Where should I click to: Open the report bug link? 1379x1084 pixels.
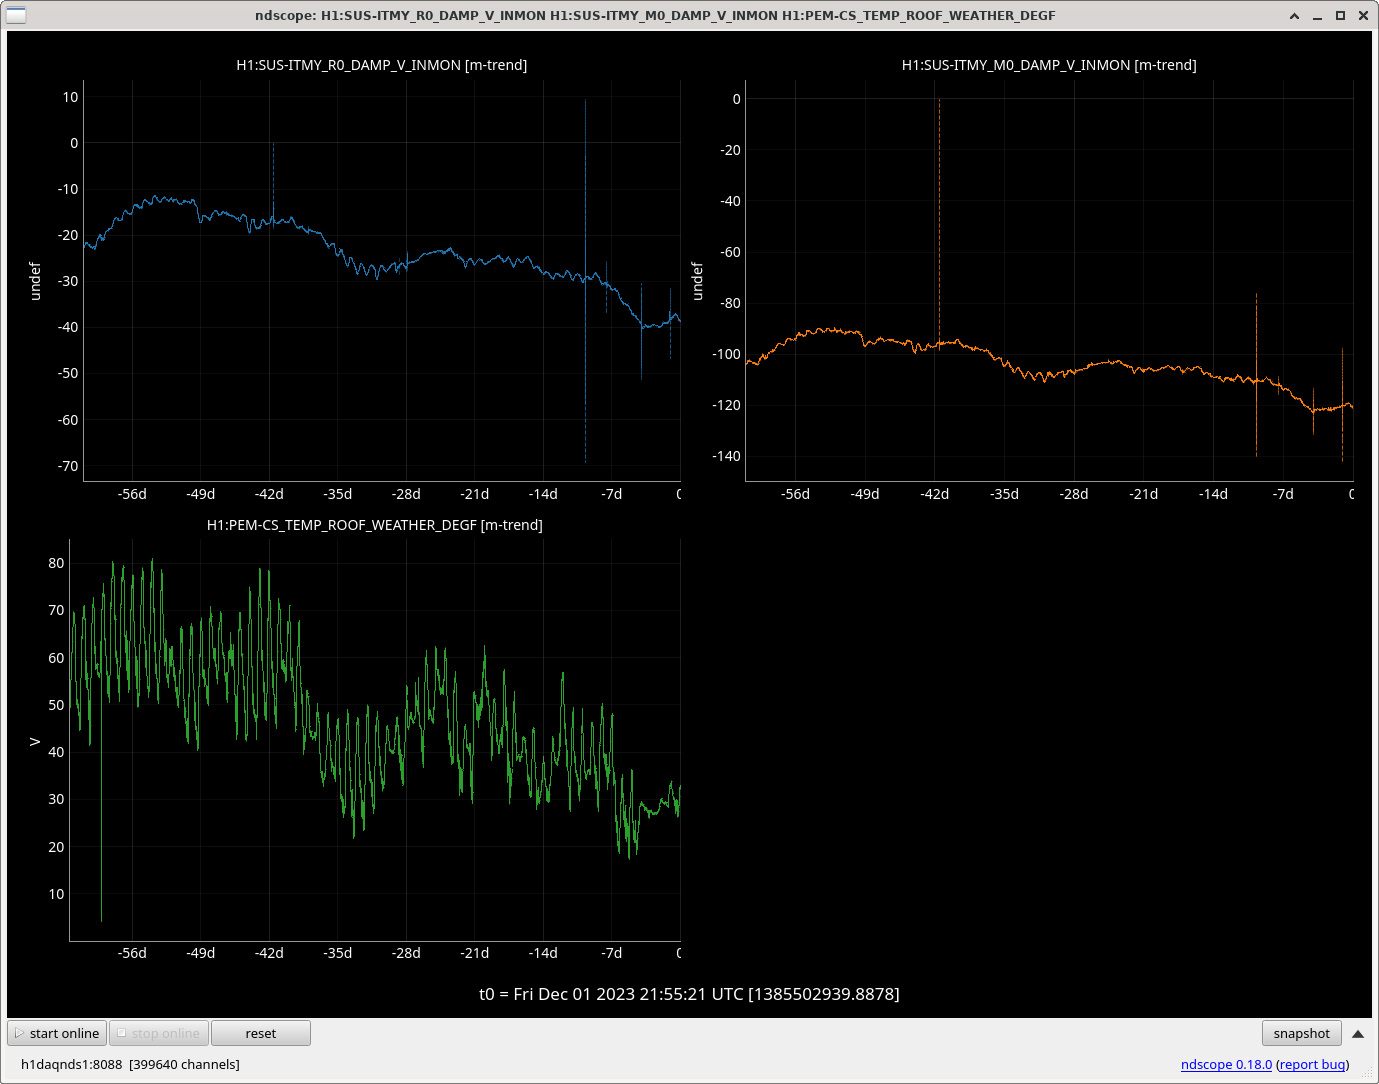tap(1312, 1064)
